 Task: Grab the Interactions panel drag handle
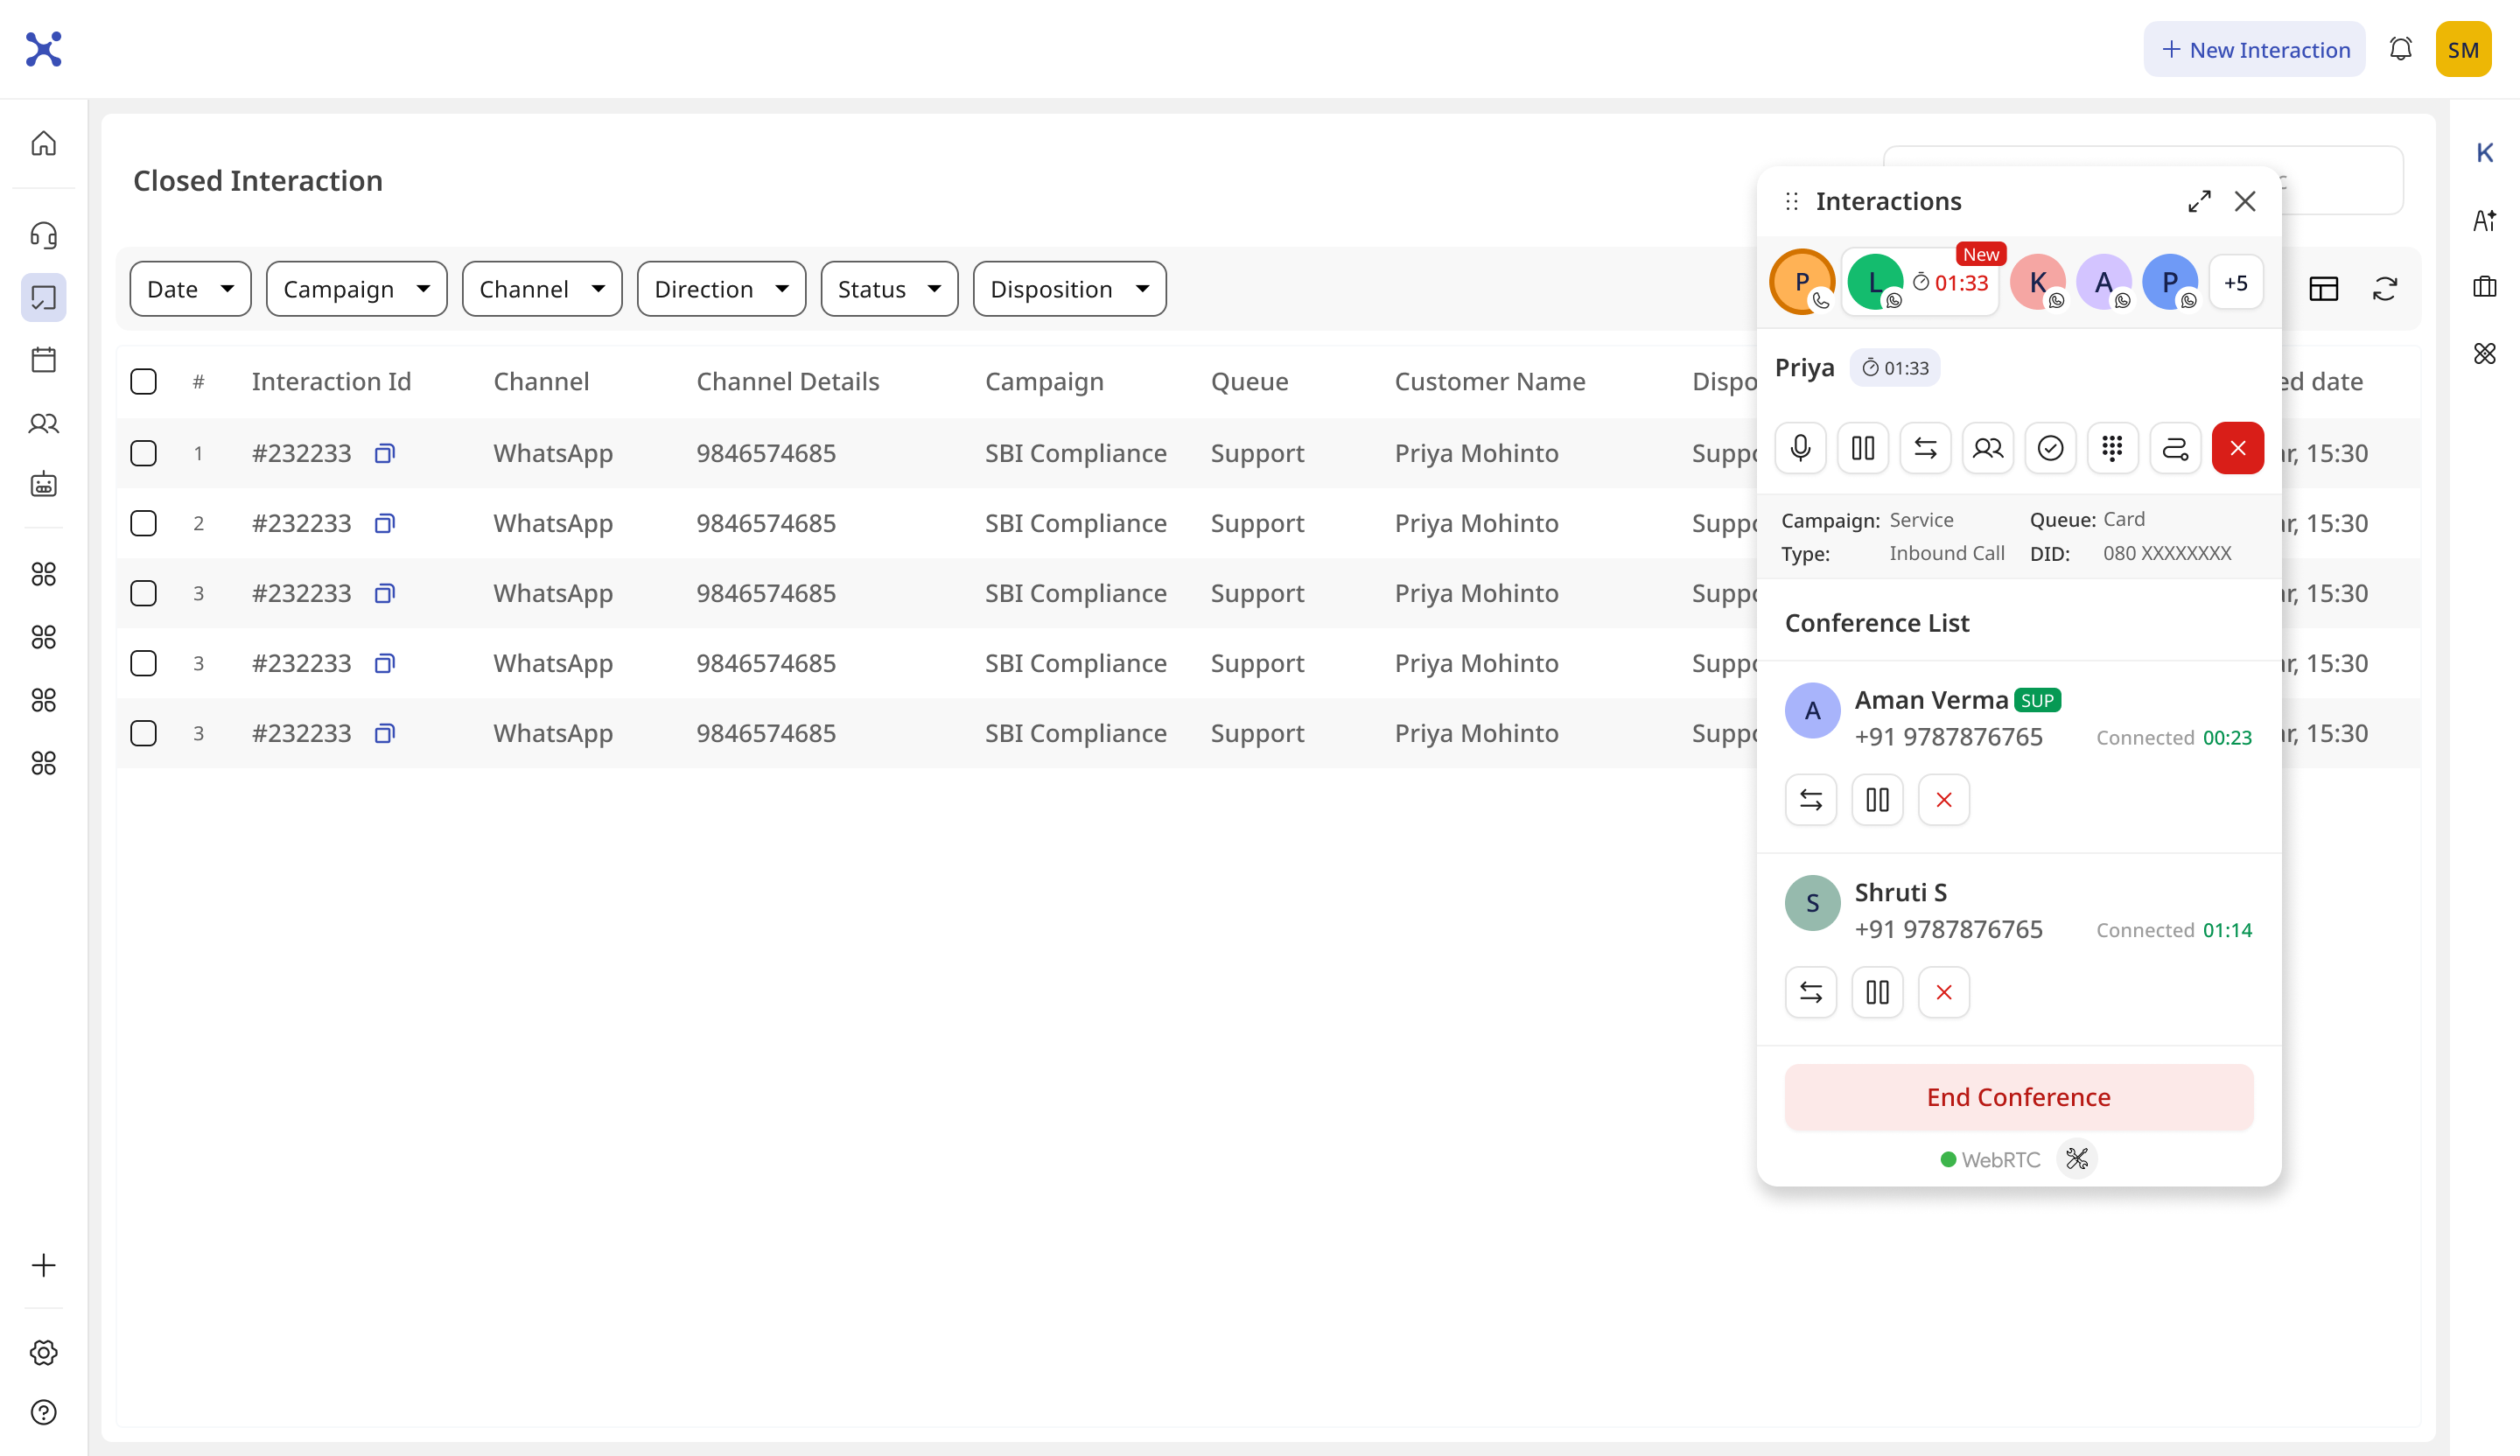(1791, 201)
